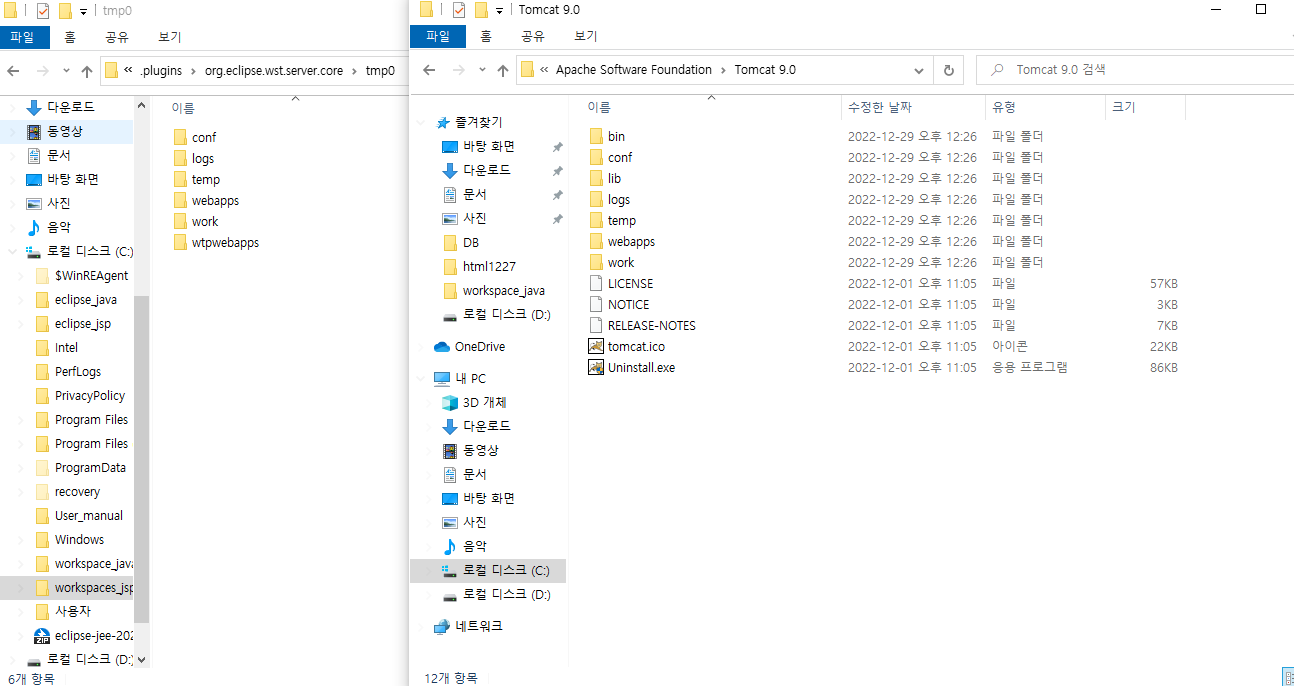Open the bin folder in Tomcat 9.0 window
The height and width of the screenshot is (686, 1294).
pyautogui.click(x=616, y=136)
